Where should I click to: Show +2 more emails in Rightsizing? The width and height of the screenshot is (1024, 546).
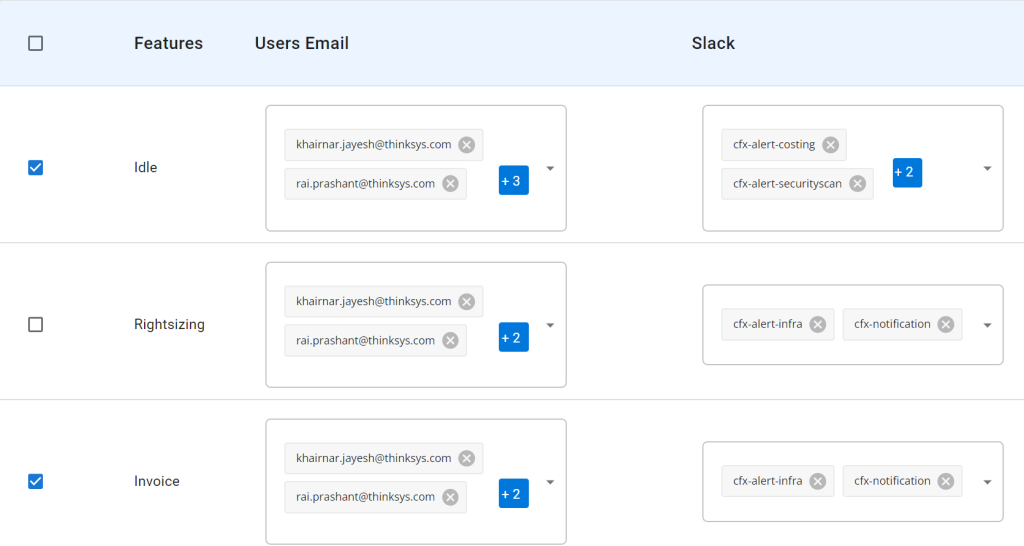[514, 337]
